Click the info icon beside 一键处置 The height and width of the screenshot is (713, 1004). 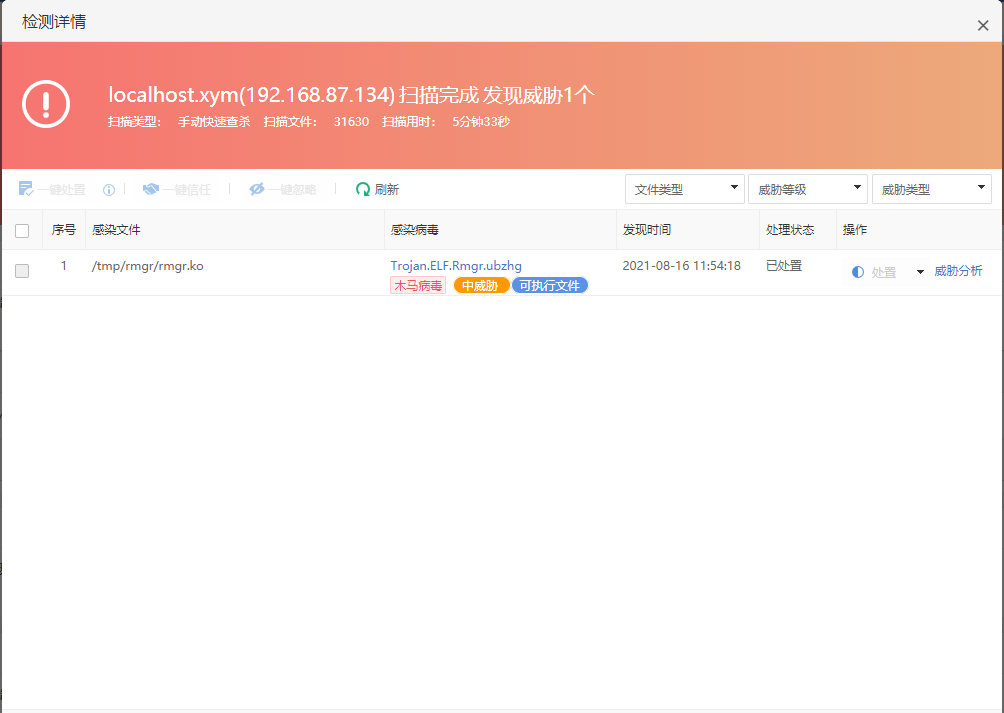click(x=109, y=189)
